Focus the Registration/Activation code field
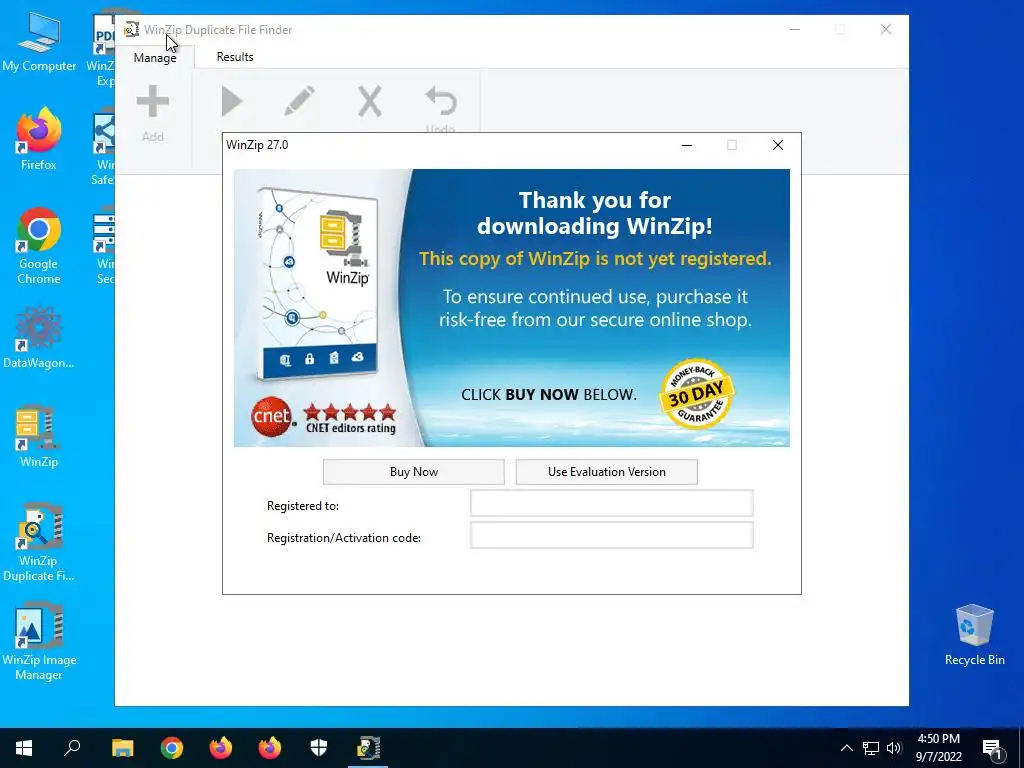This screenshot has width=1024, height=768. coord(612,536)
